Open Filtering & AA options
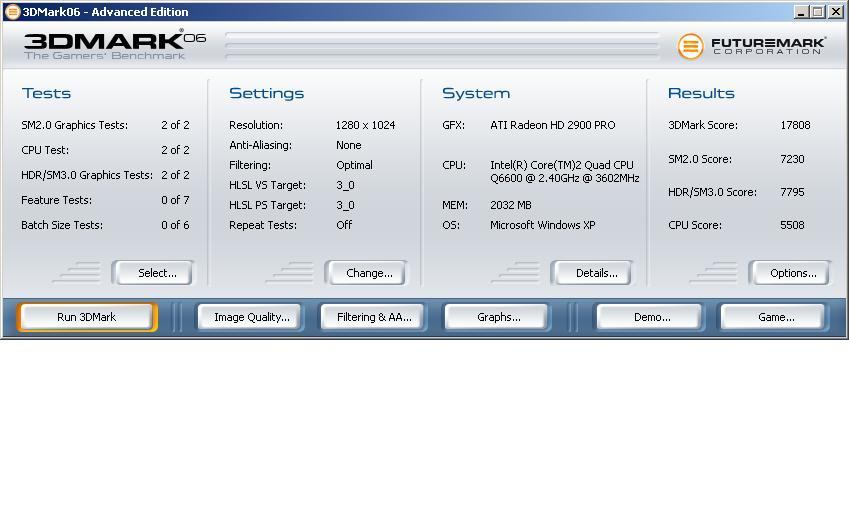The width and height of the screenshot is (849, 525). tap(374, 317)
